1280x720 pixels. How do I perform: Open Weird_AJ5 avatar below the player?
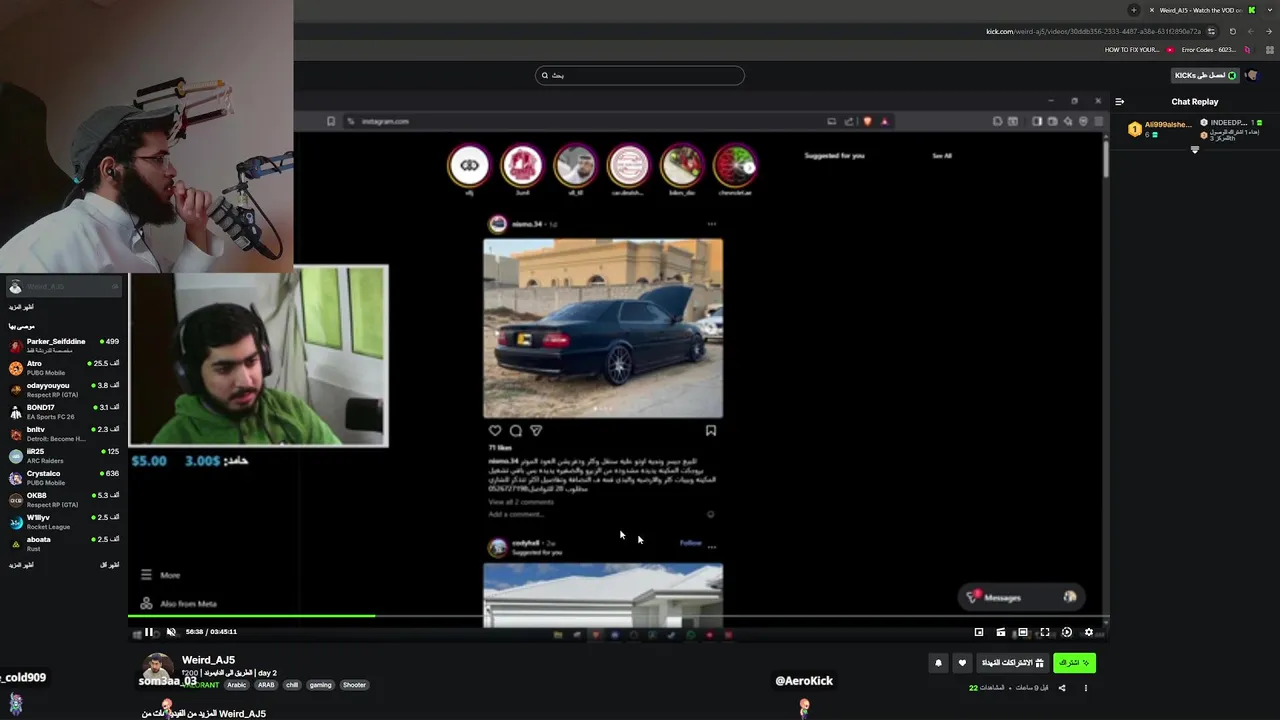point(157,668)
